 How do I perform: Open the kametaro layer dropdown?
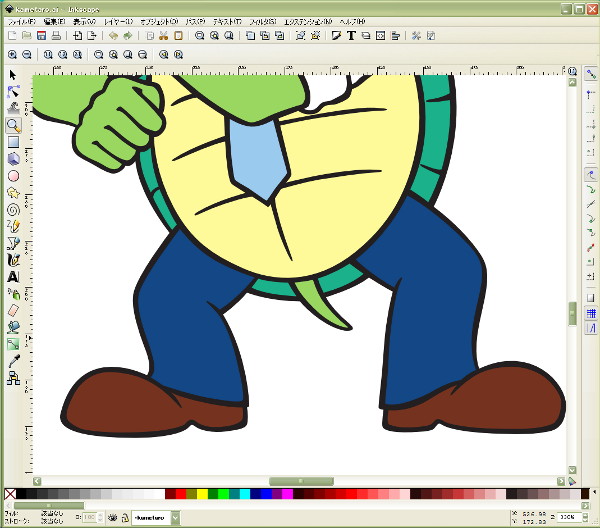click(175, 518)
